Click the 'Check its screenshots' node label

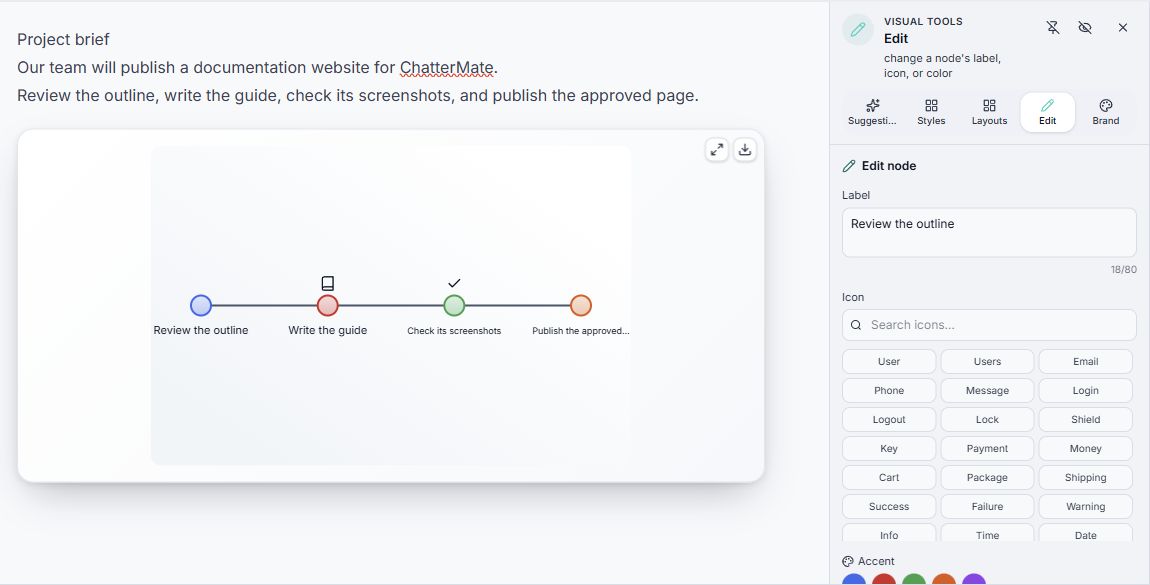tap(454, 331)
